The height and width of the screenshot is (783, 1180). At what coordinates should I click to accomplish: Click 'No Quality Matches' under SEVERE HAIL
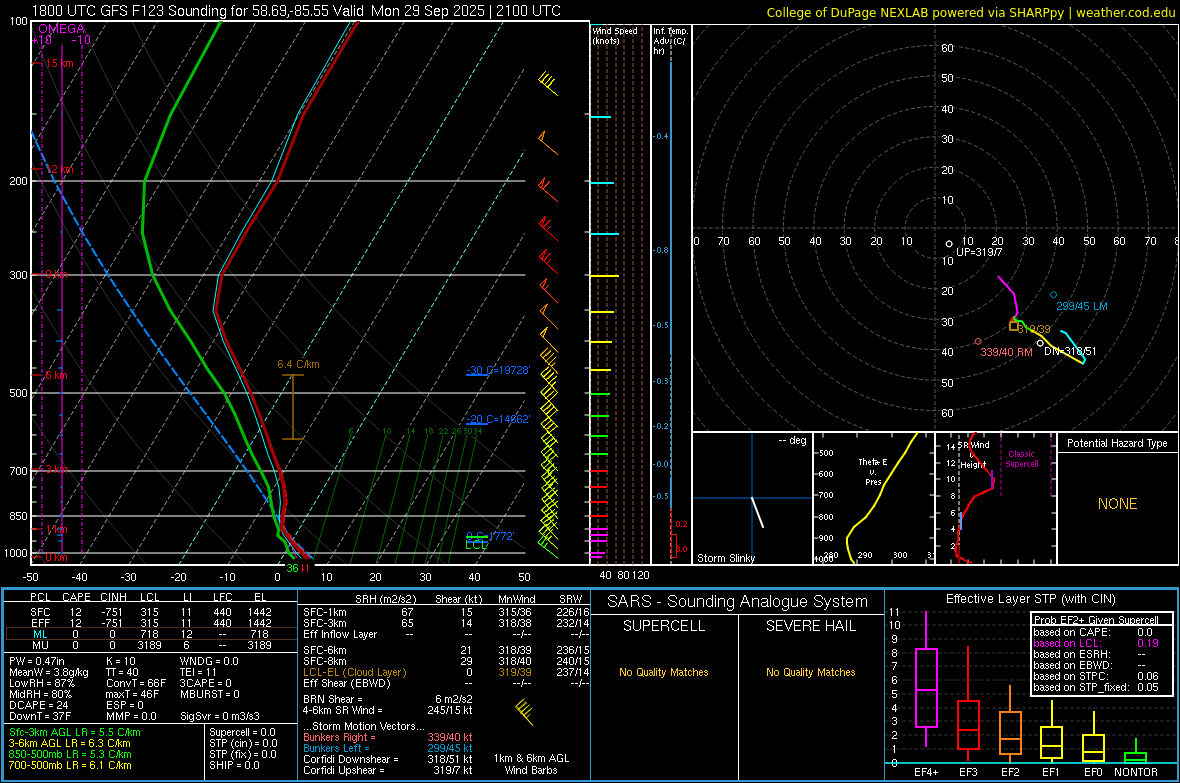[x=810, y=672]
